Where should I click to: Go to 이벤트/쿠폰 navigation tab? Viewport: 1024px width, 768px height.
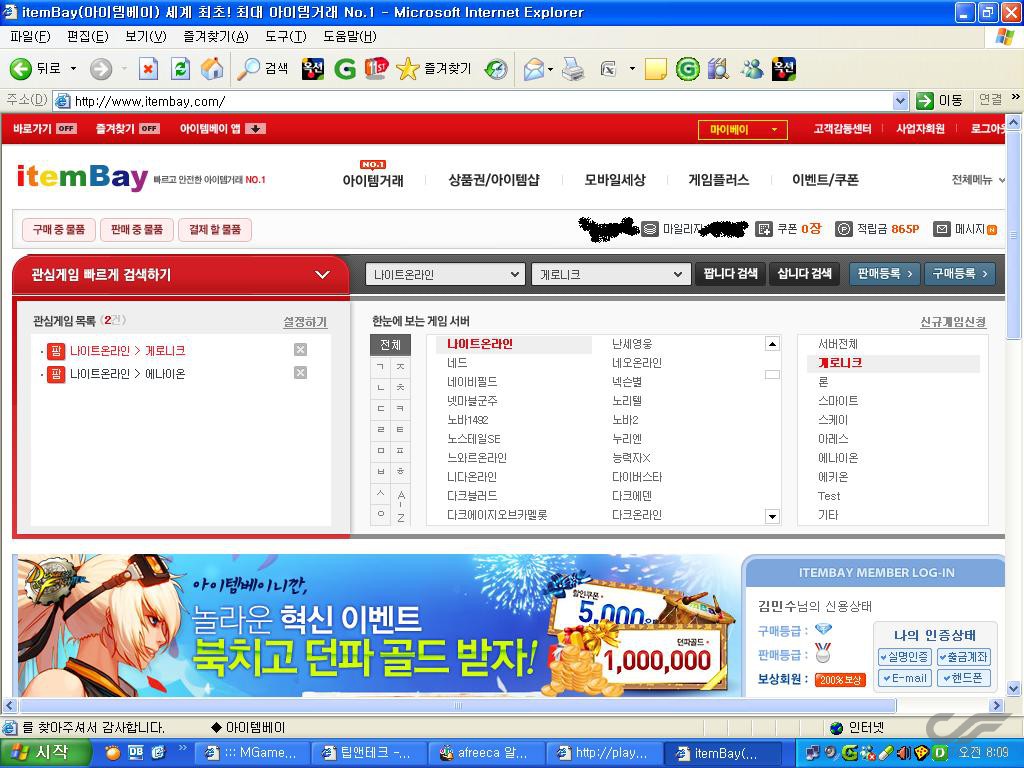825,180
